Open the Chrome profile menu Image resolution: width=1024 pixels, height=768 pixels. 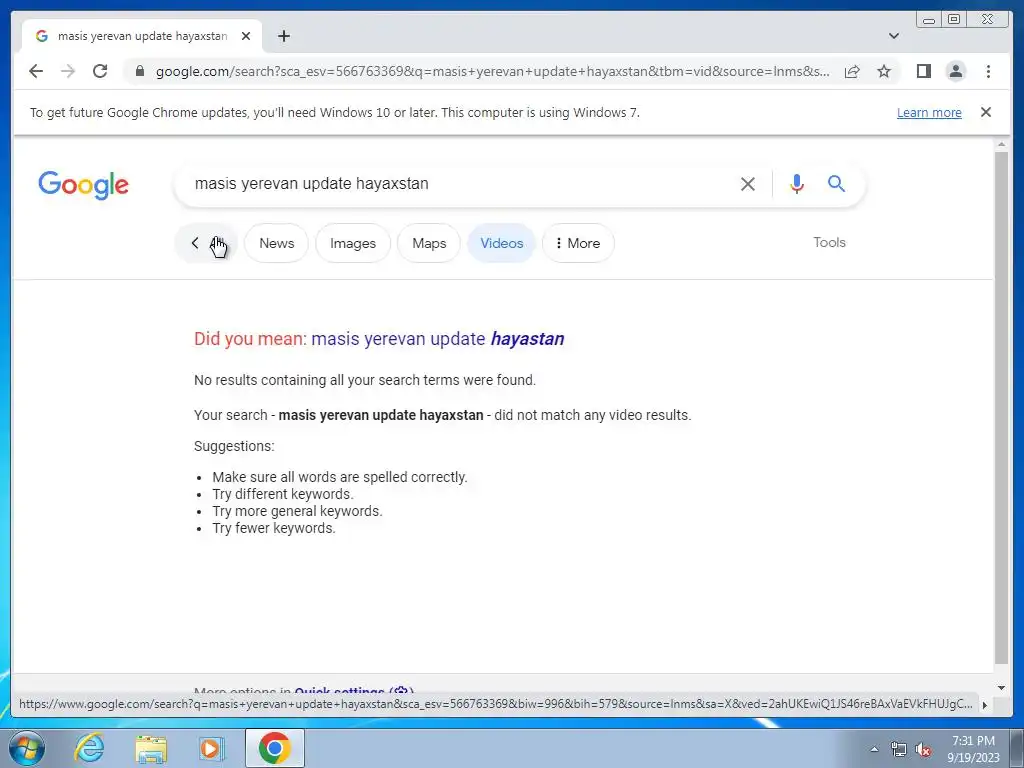(x=955, y=71)
